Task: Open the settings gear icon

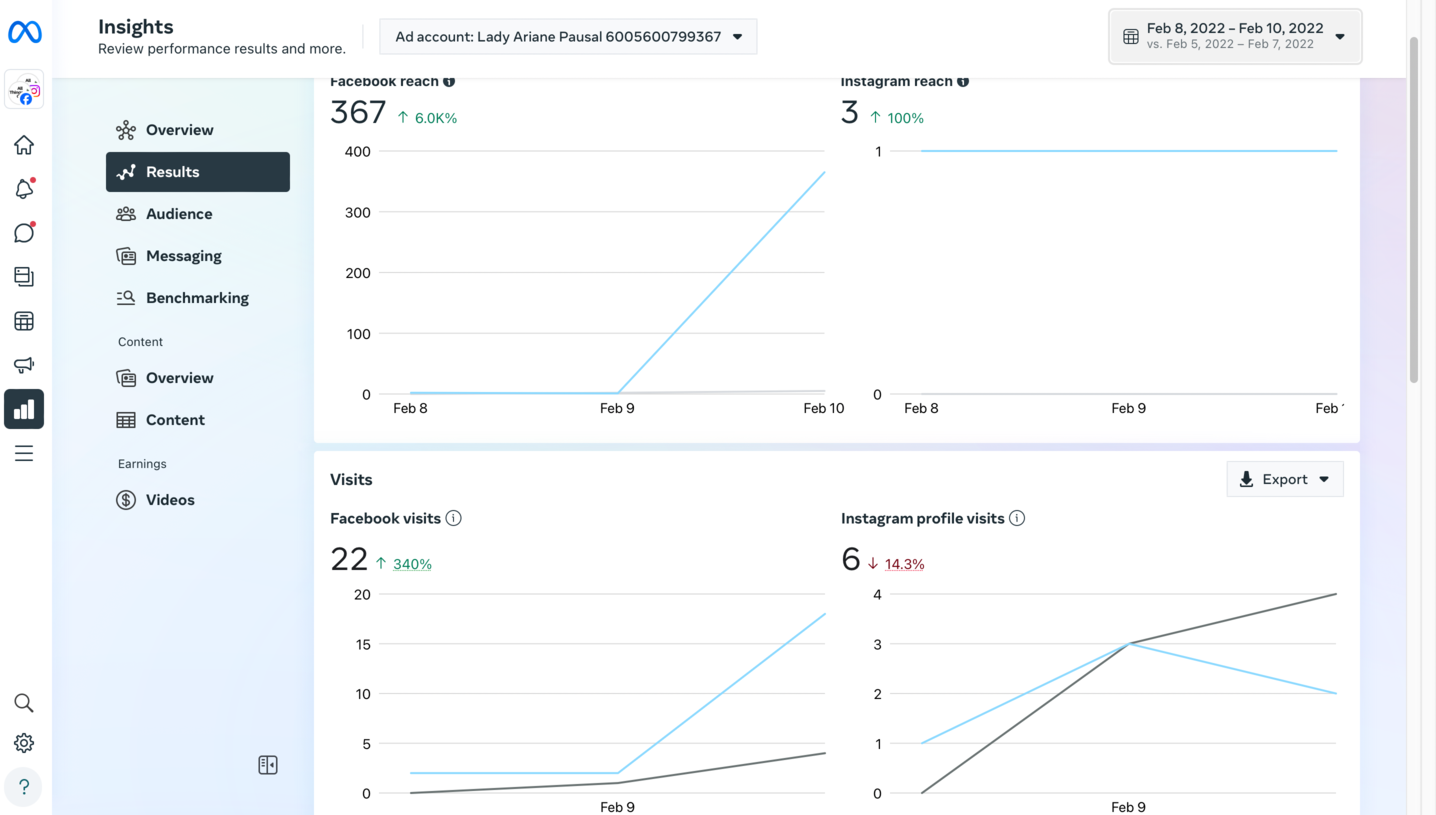Action: pos(24,743)
